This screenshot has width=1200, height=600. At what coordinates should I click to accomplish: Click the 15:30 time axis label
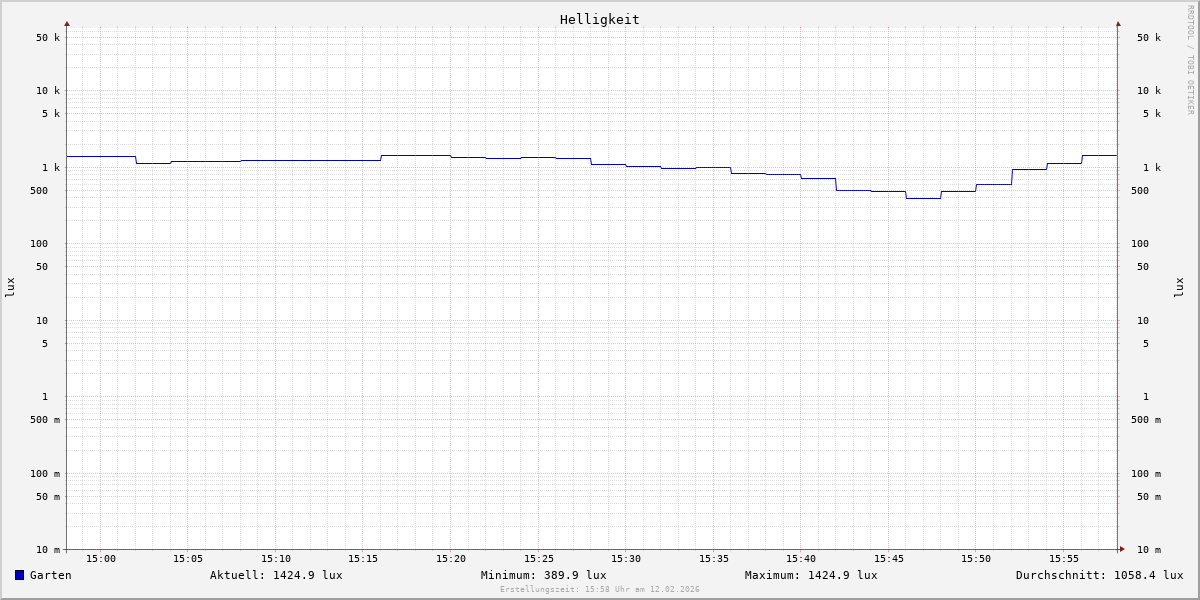(x=626, y=559)
